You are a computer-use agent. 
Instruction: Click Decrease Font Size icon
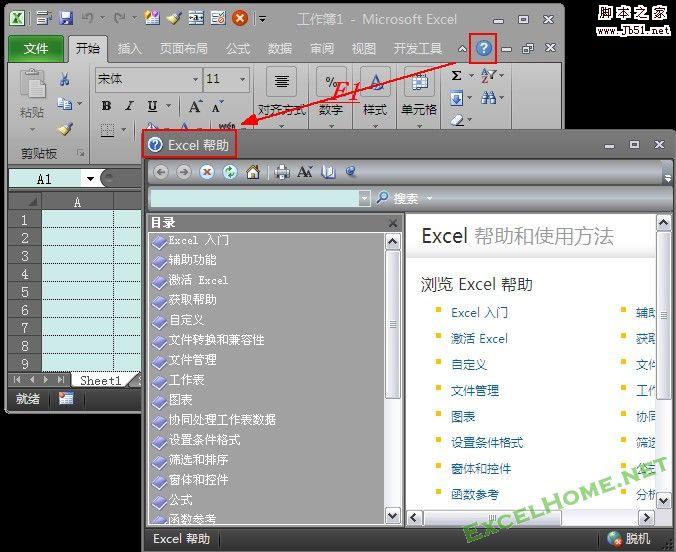[217, 106]
